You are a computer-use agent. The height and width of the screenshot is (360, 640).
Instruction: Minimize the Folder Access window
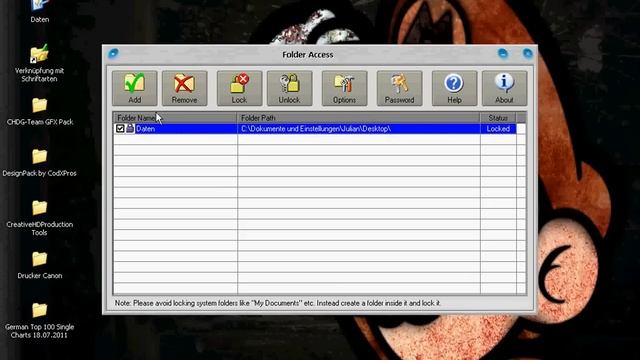503,53
